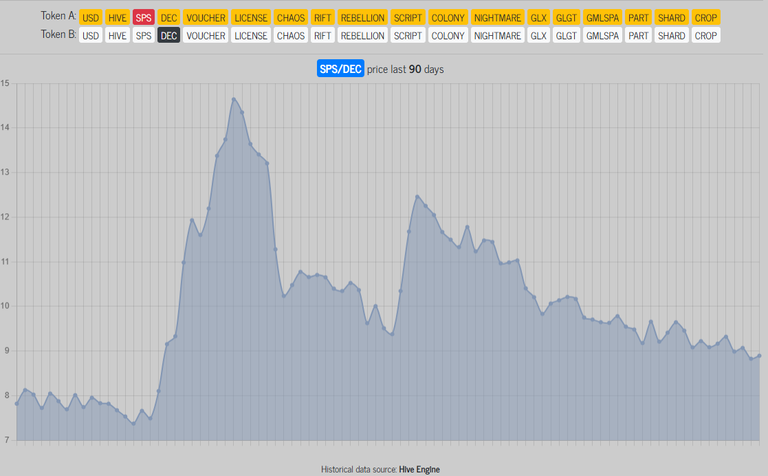The height and width of the screenshot is (476, 768).
Task: Choose COLONY in Token B row
Action: [x=448, y=35]
